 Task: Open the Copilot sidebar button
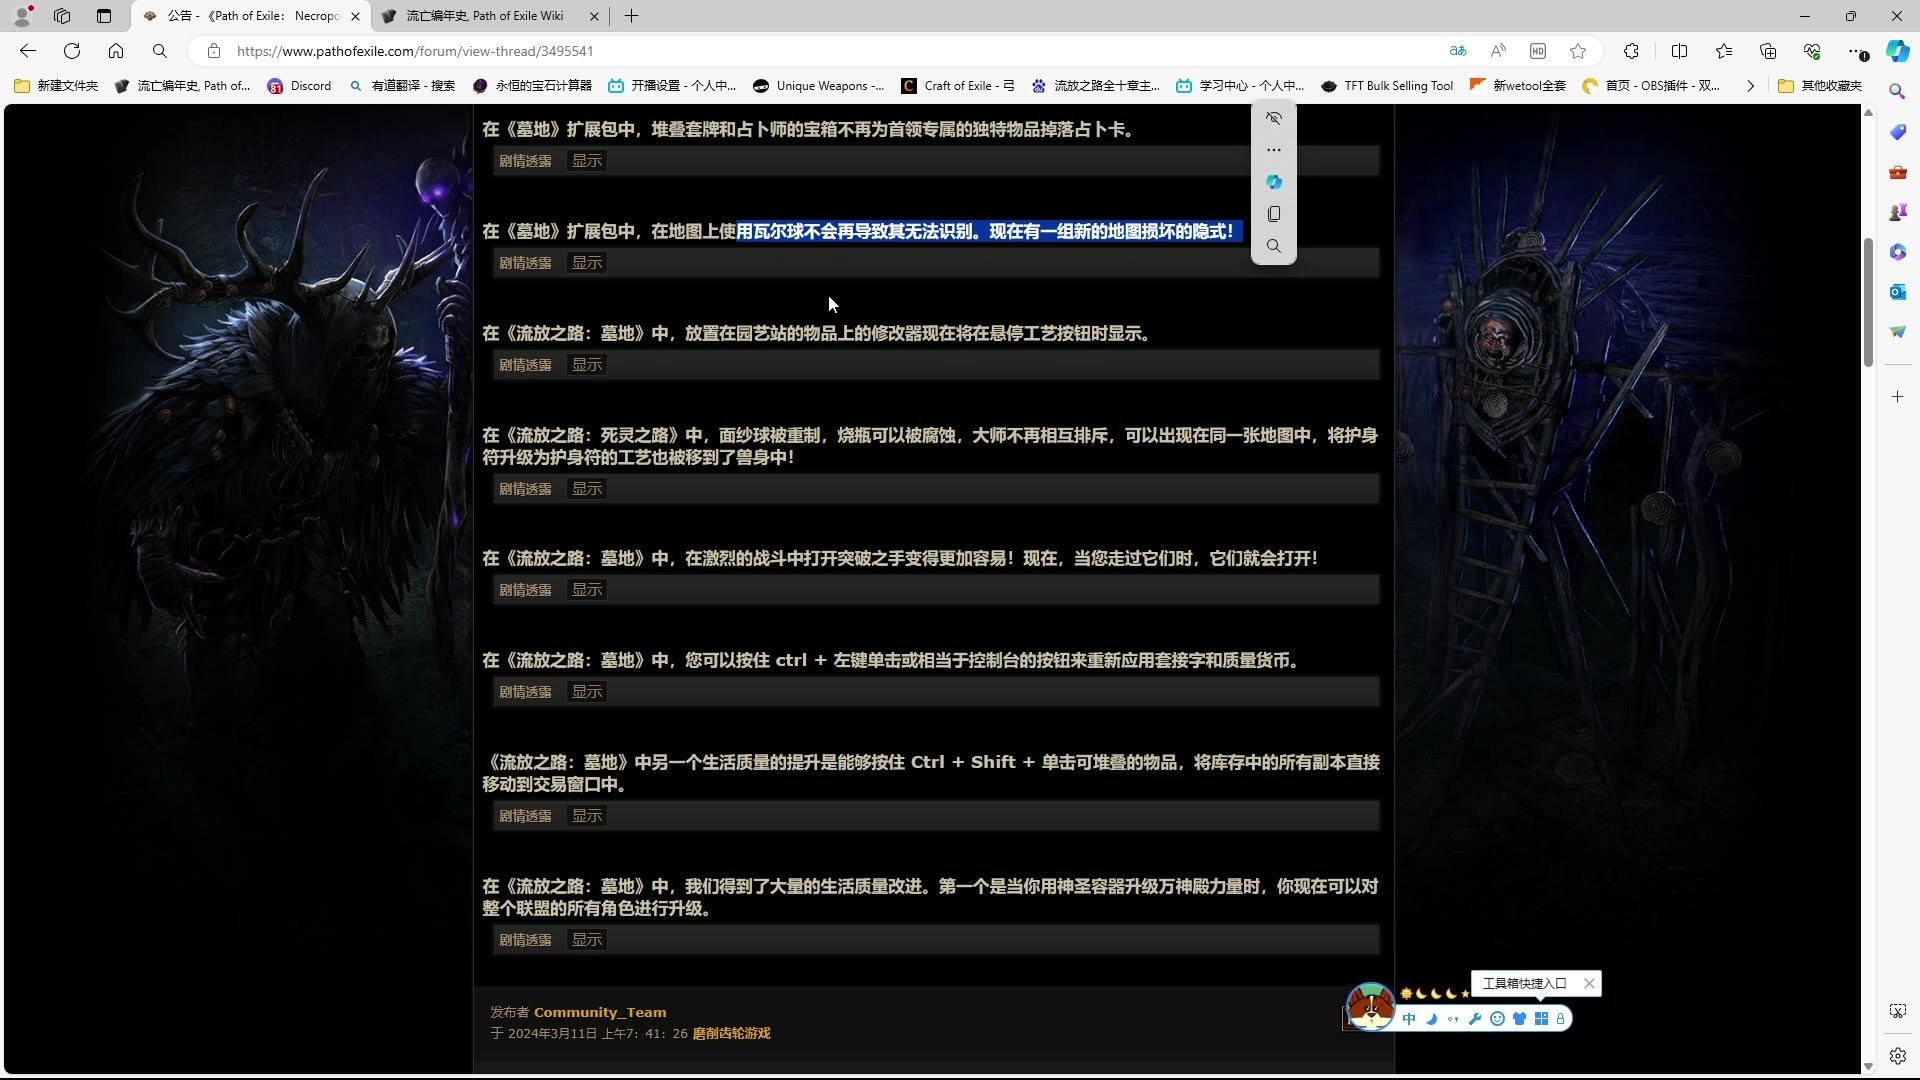click(x=1898, y=51)
